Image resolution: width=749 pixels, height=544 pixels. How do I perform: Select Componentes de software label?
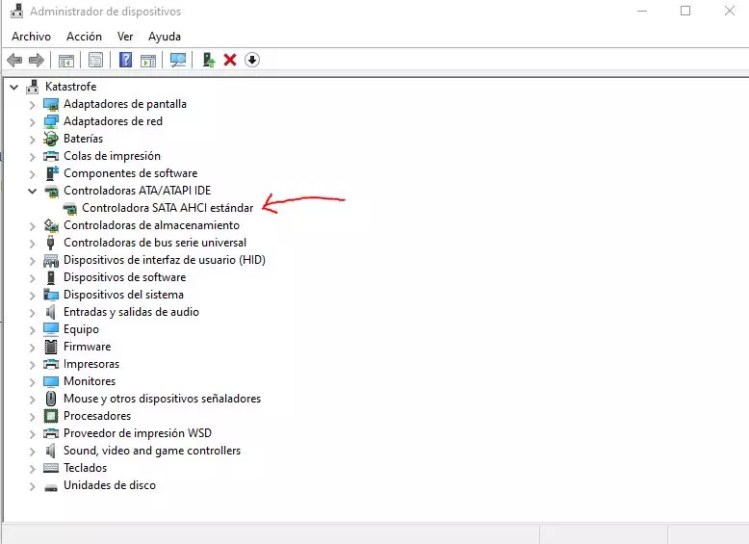tap(130, 173)
